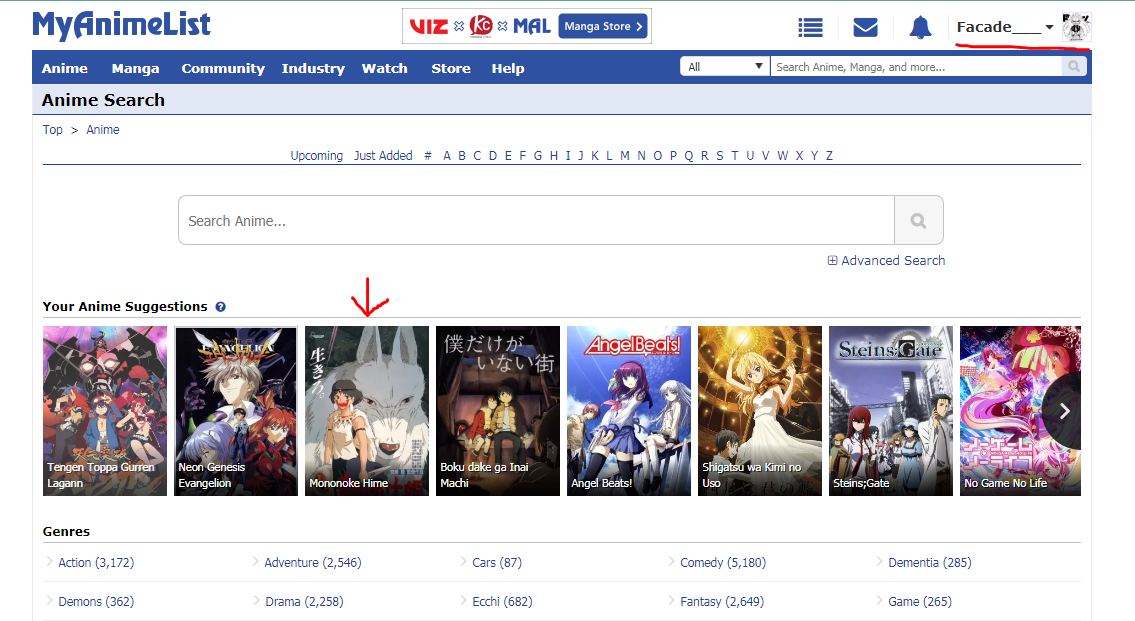
Task: Open the Anime menu in navigation bar
Action: tap(64, 68)
